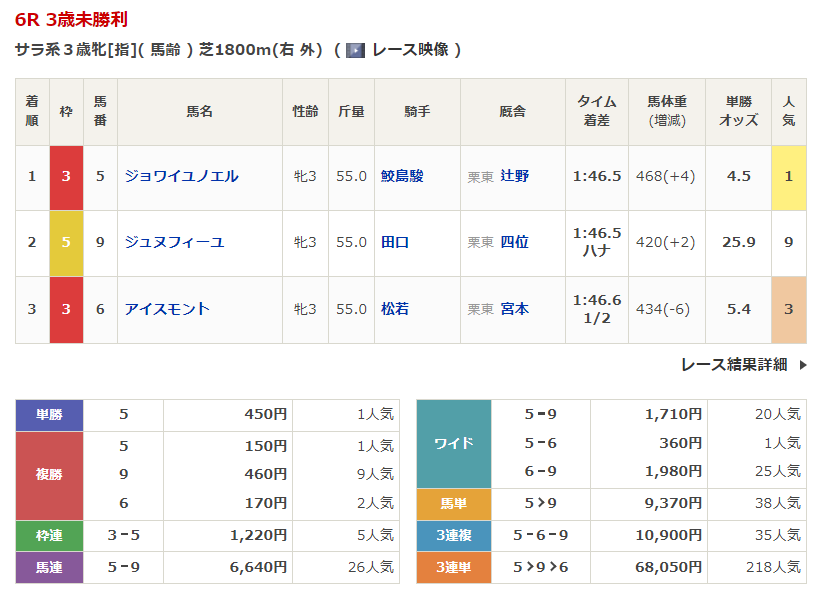Select the orange 3連単 payout label
821x591 pixels.
[x=453, y=567]
